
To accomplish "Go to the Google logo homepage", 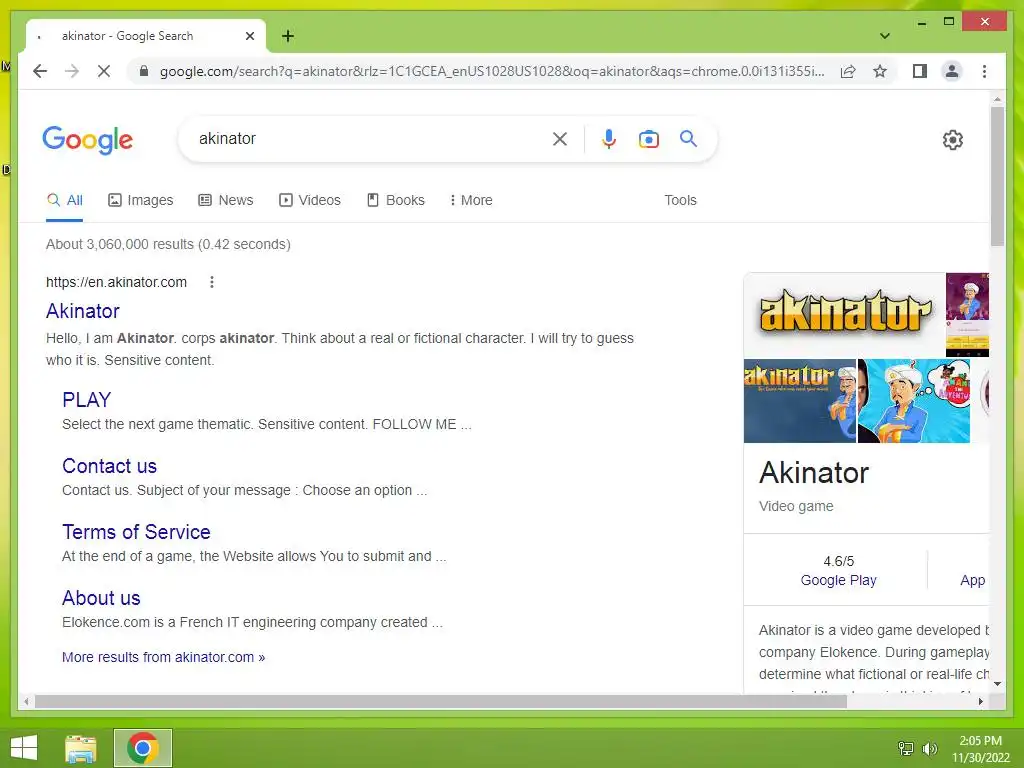I will 88,140.
